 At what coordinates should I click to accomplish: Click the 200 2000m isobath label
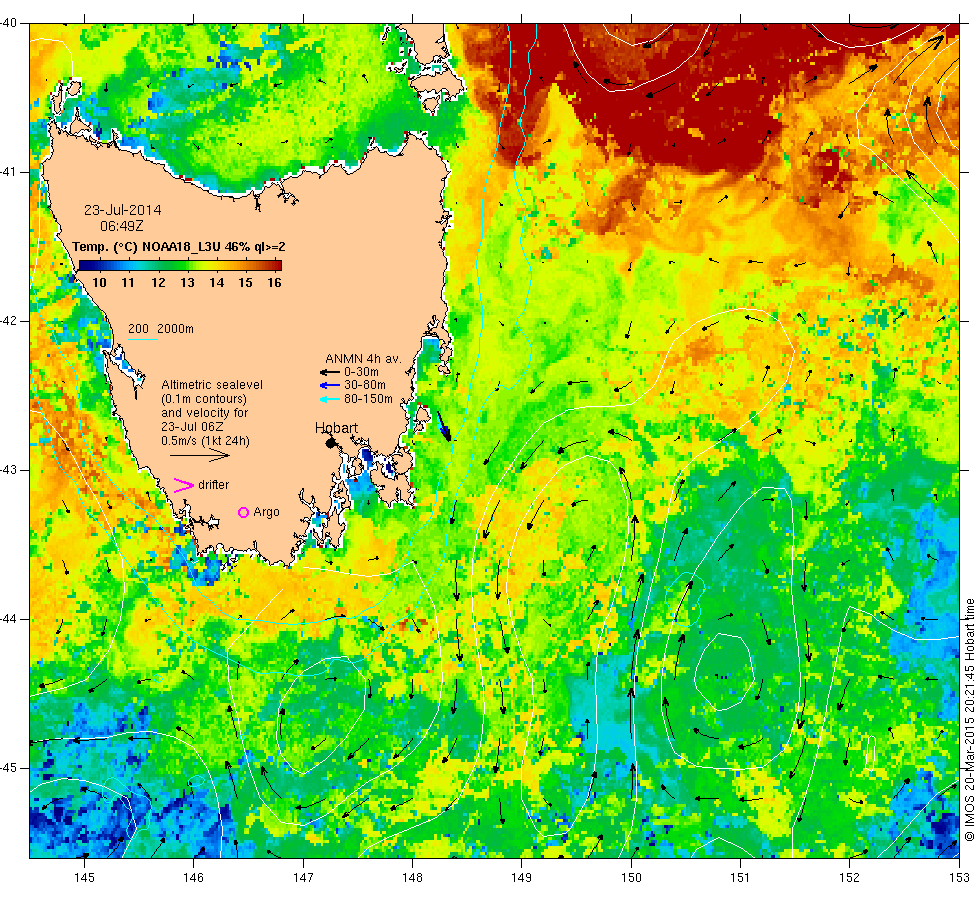[x=161, y=329]
